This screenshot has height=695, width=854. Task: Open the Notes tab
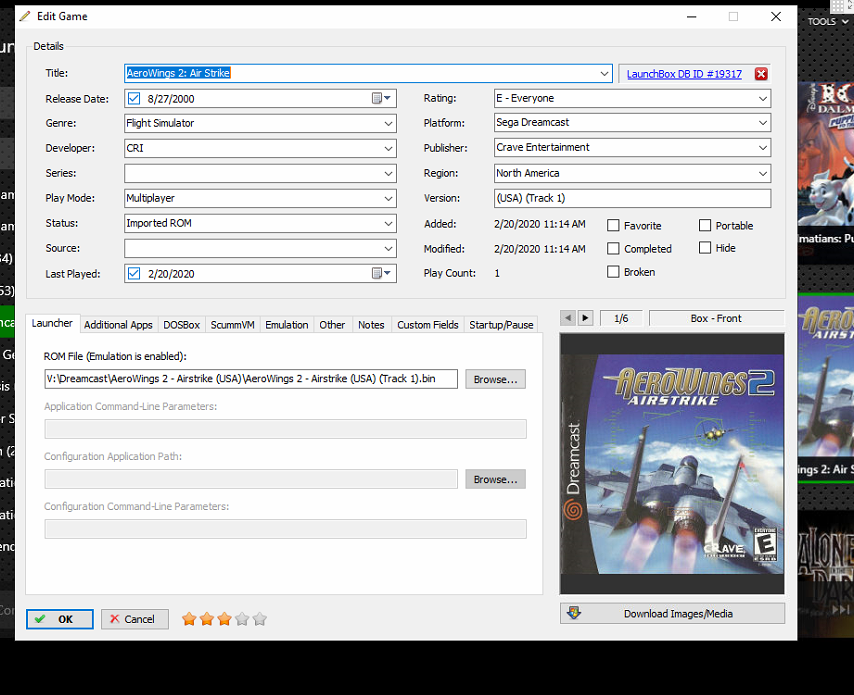pos(371,325)
